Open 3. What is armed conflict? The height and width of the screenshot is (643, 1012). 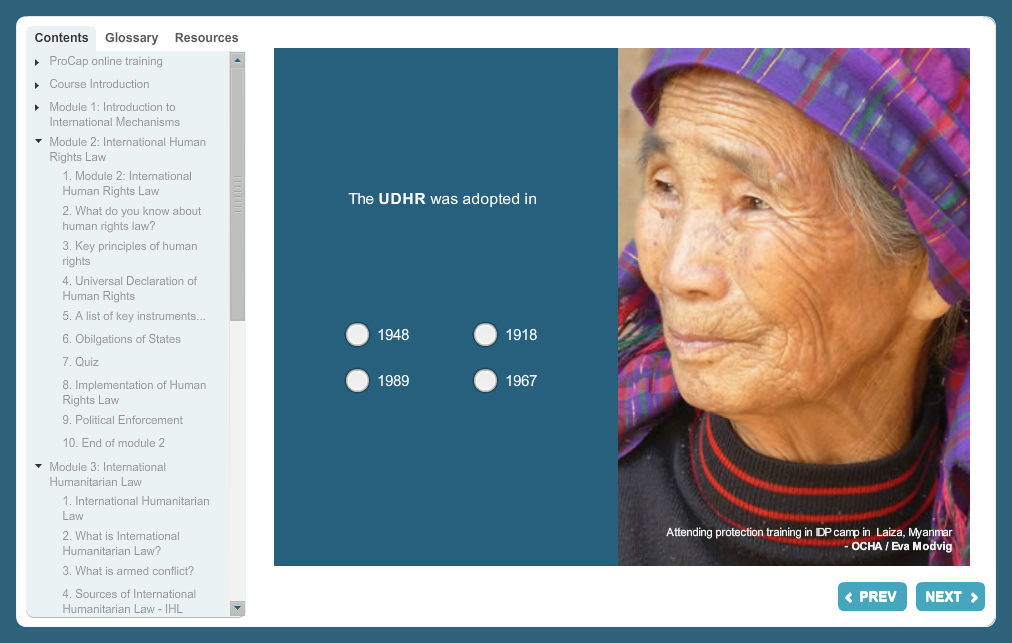click(128, 571)
